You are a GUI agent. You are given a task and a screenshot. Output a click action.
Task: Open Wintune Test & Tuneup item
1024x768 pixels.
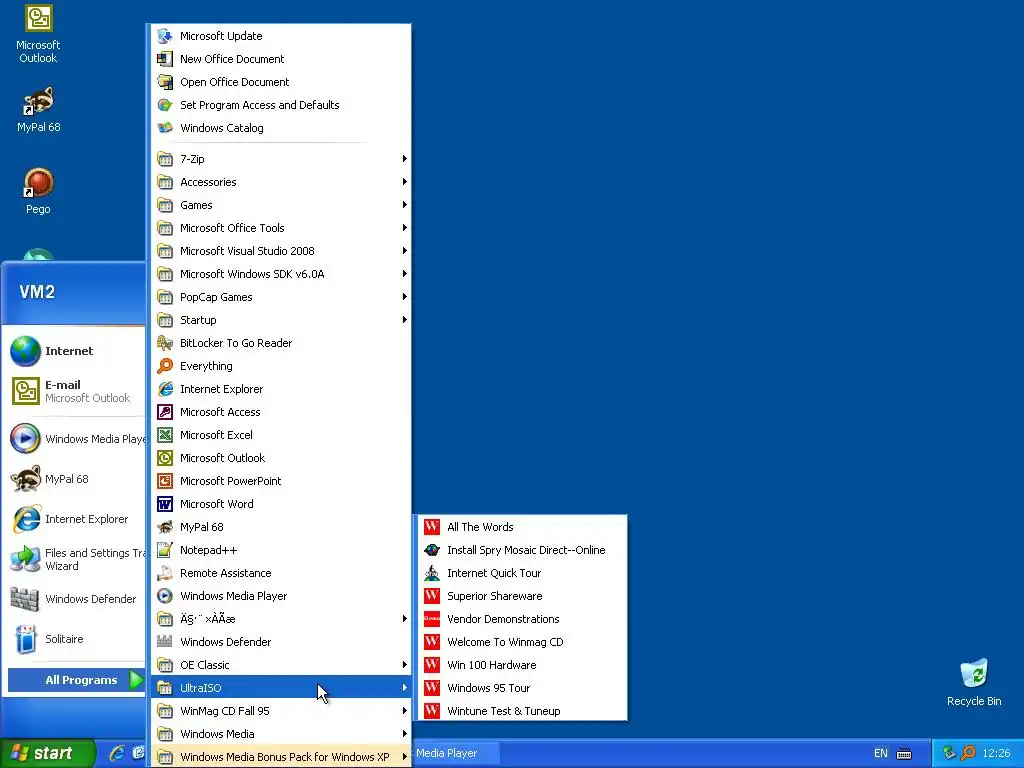pyautogui.click(x=521, y=711)
